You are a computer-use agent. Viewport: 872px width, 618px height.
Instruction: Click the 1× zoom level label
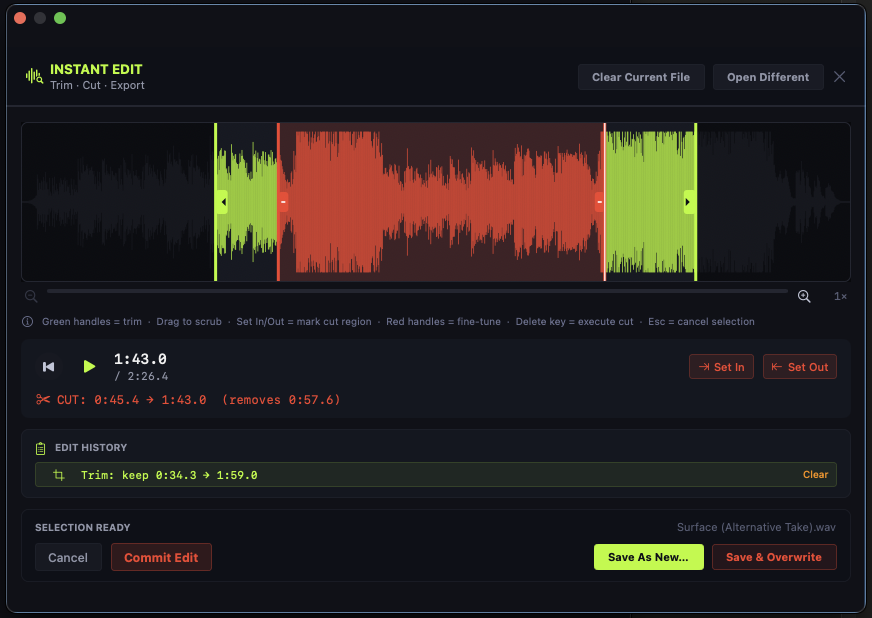pyautogui.click(x=840, y=296)
